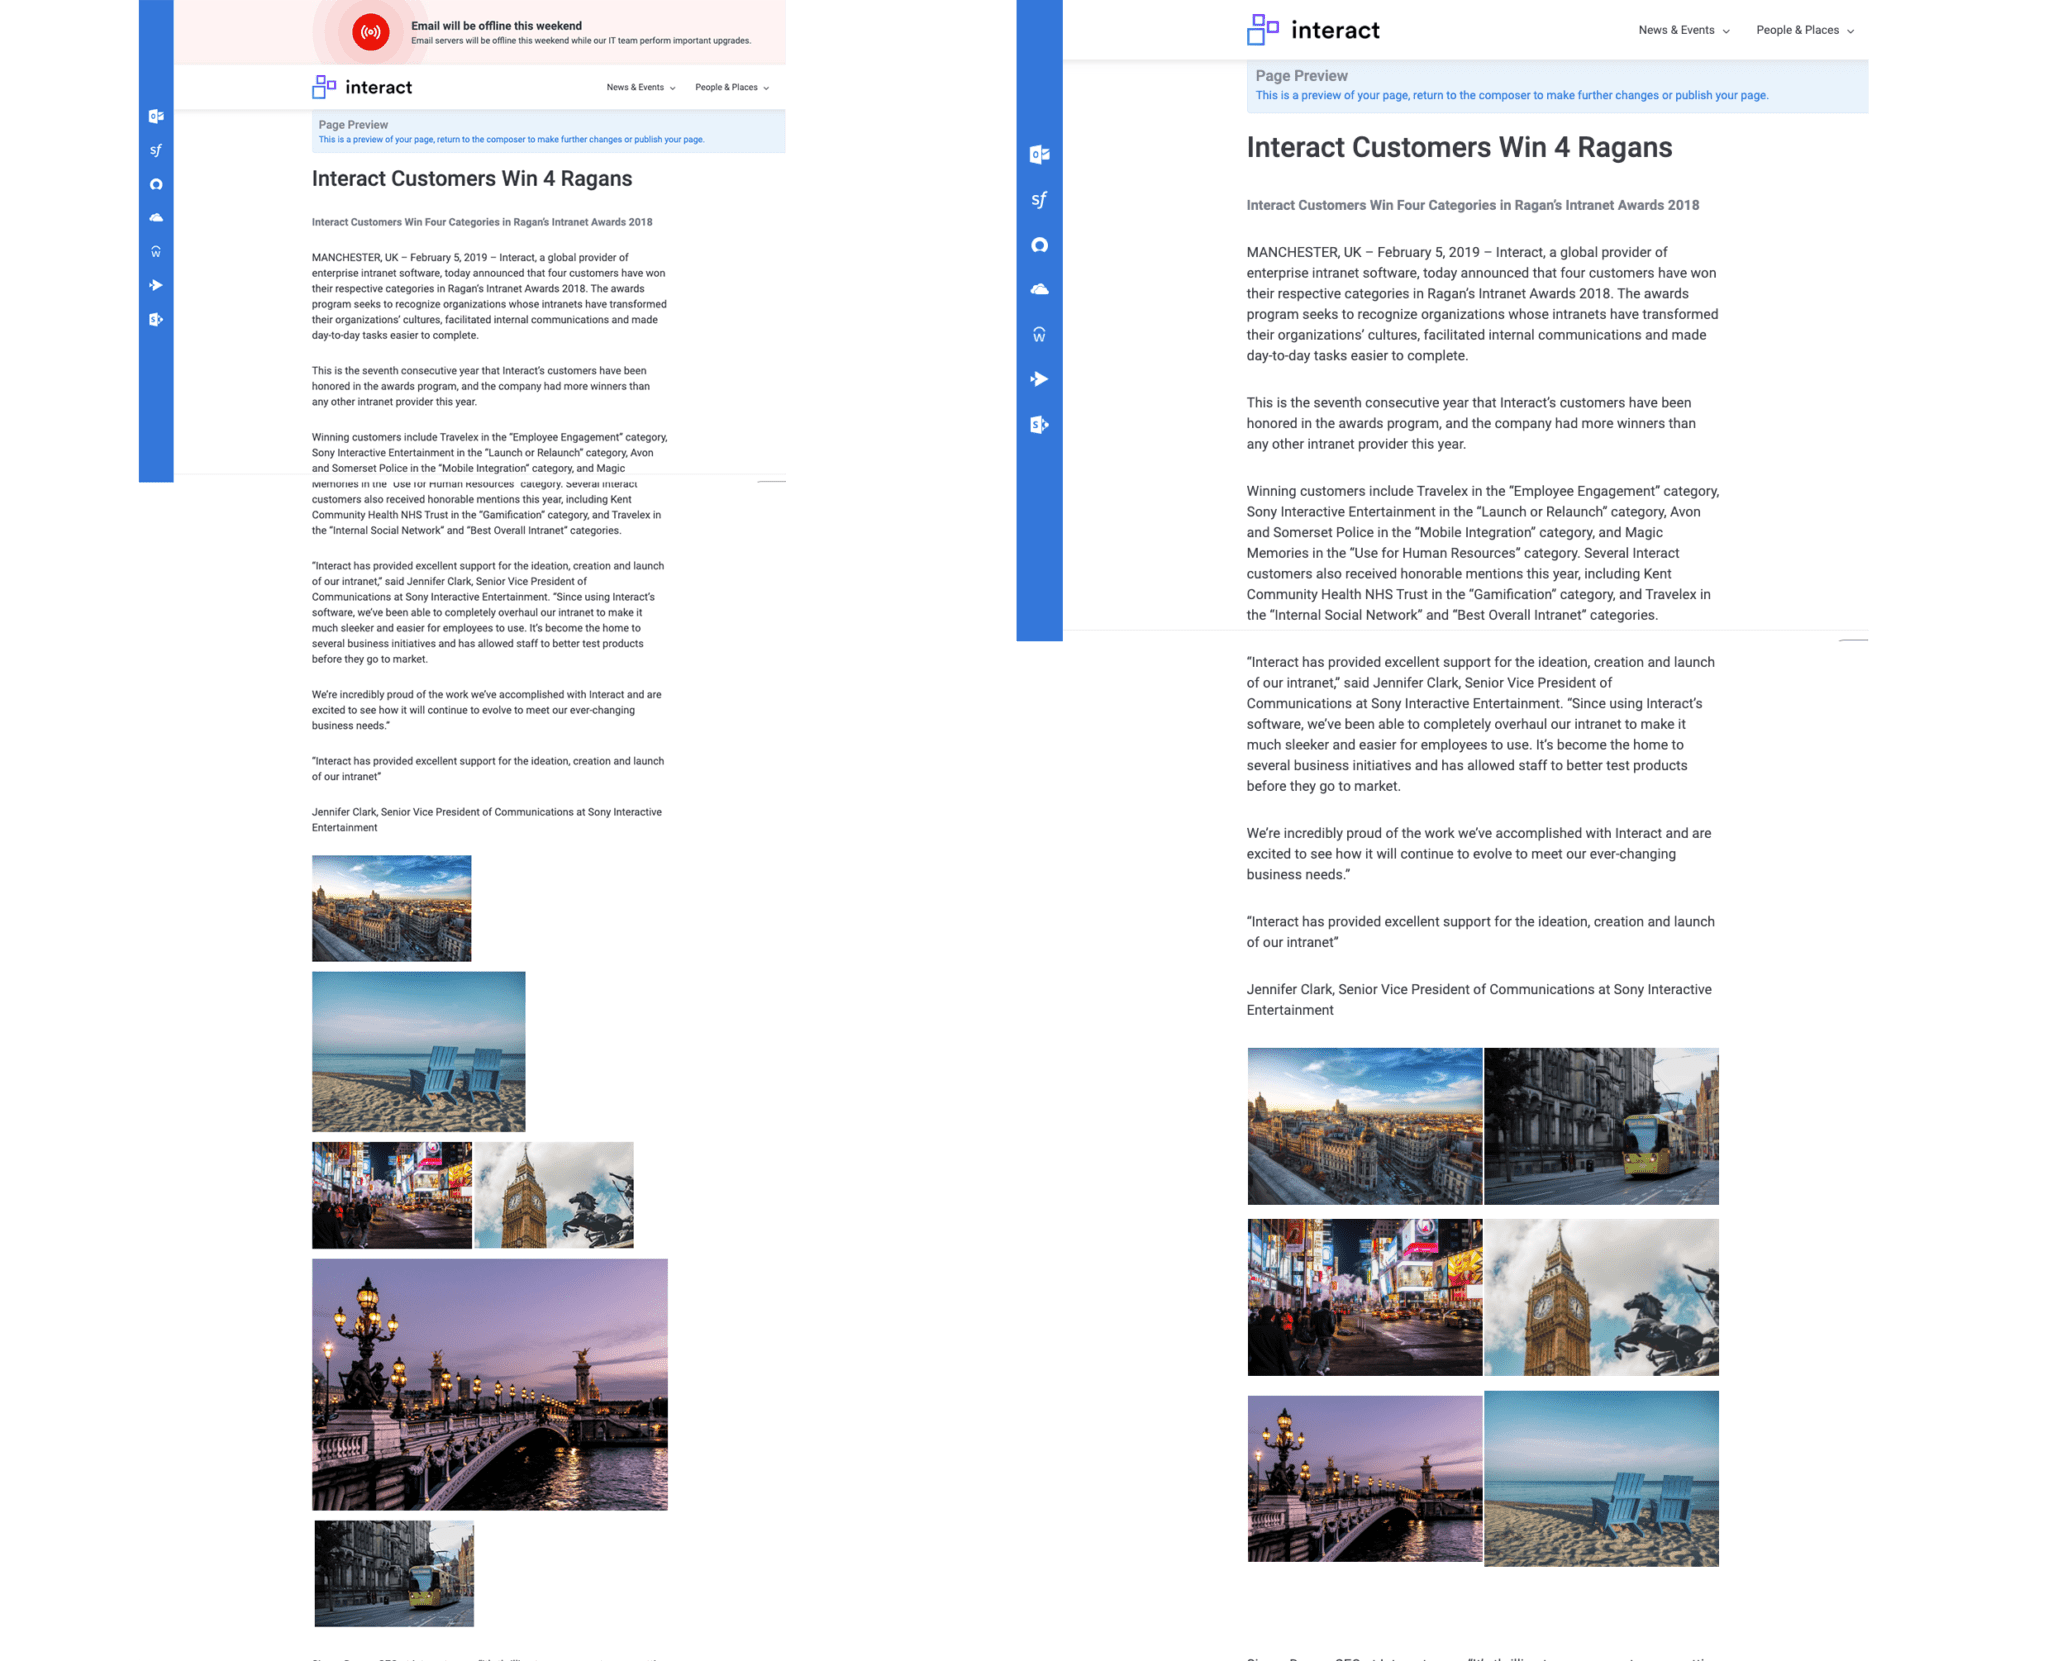Open Outlook icon in the right-hand sidebar
Image resolution: width=2048 pixels, height=1661 pixels.
tap(1039, 154)
